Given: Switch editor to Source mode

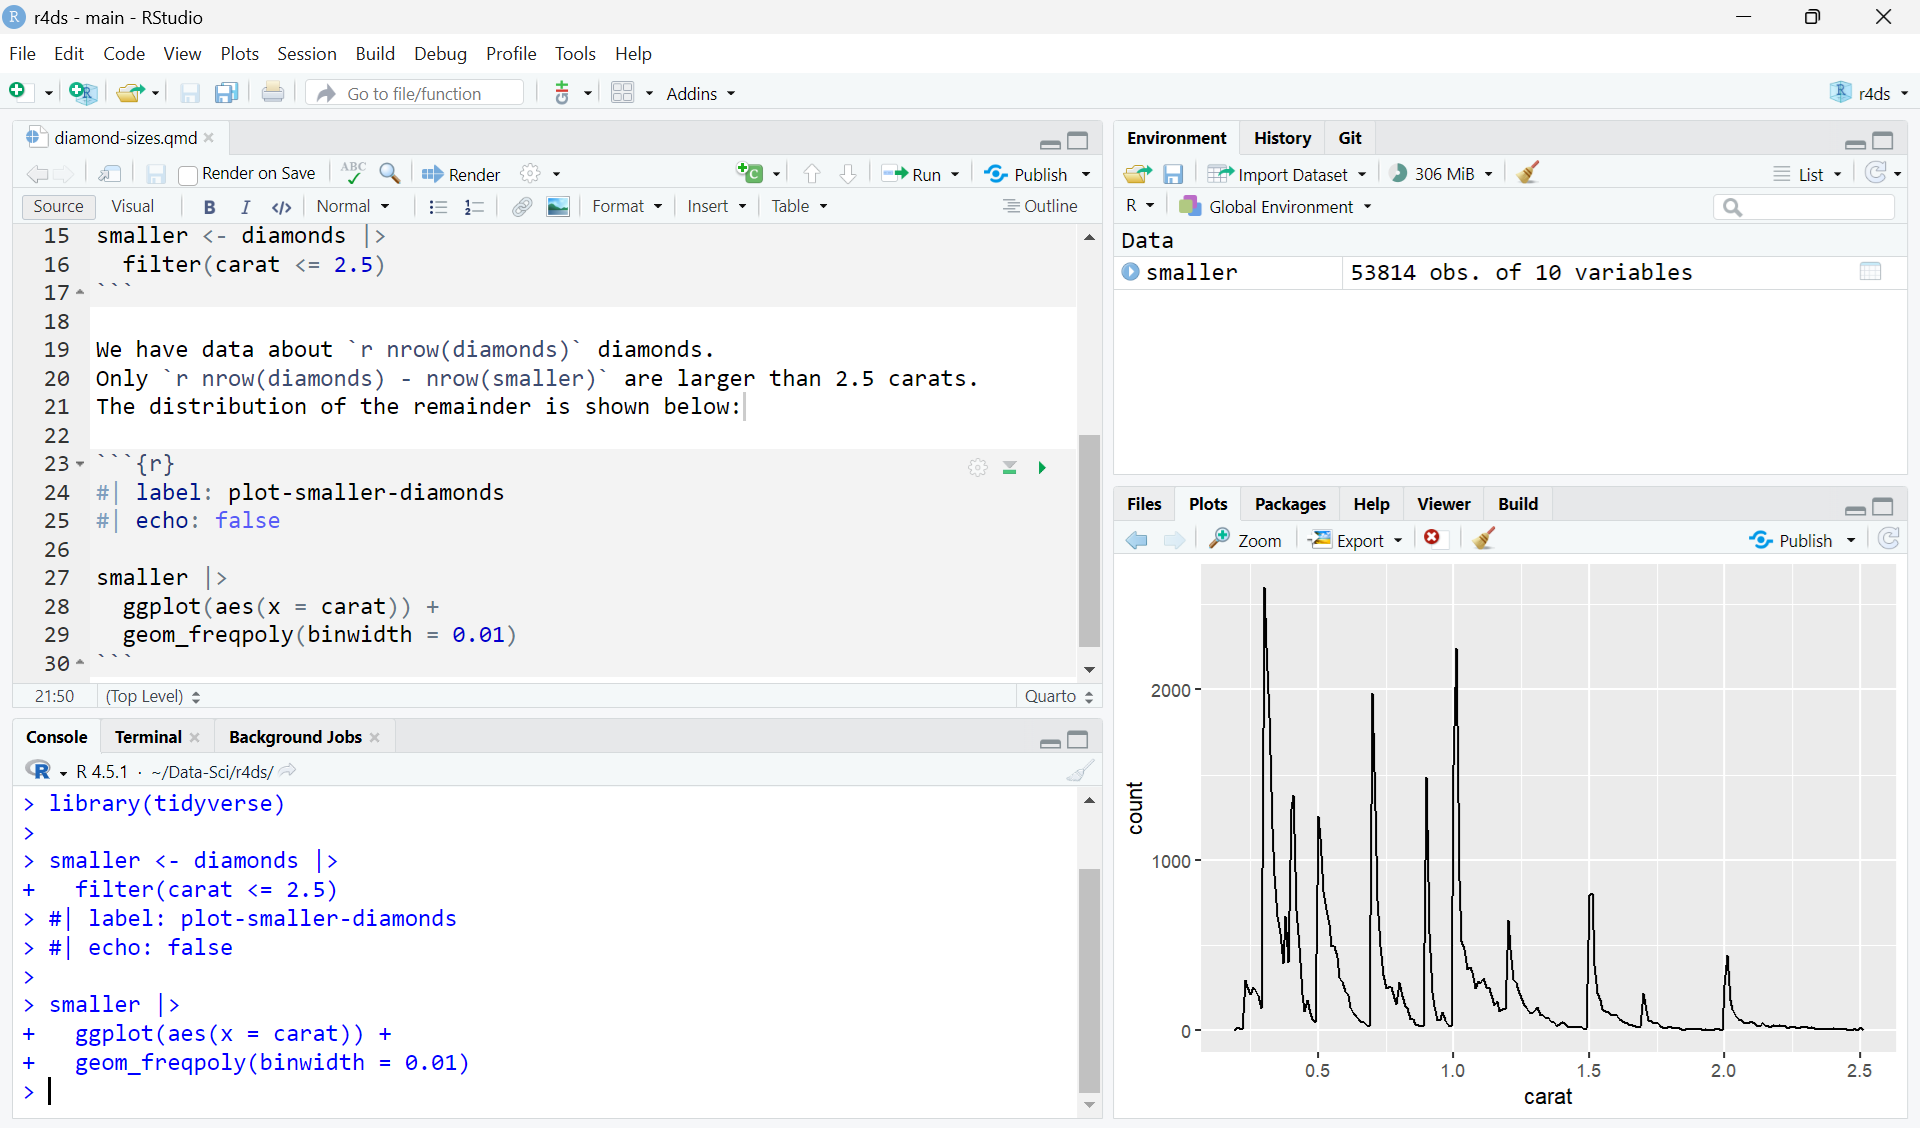Looking at the screenshot, I should point(58,206).
